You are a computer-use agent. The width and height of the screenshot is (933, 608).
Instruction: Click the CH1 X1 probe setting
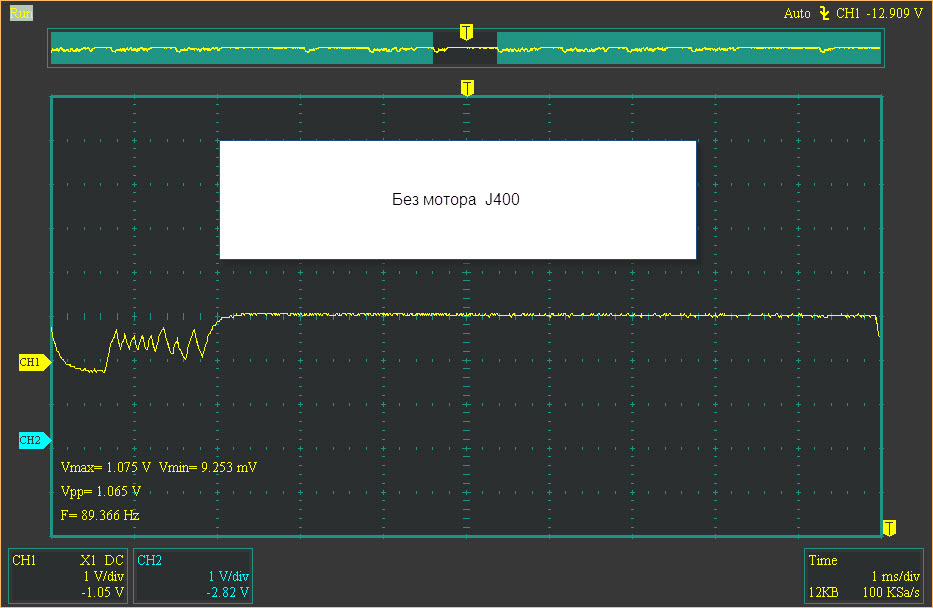click(x=88, y=560)
